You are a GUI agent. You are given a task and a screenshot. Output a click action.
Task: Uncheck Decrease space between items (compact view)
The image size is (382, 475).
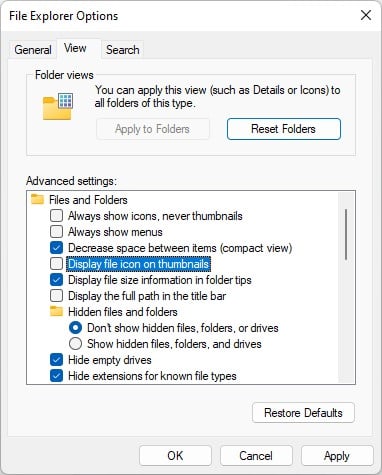56,248
